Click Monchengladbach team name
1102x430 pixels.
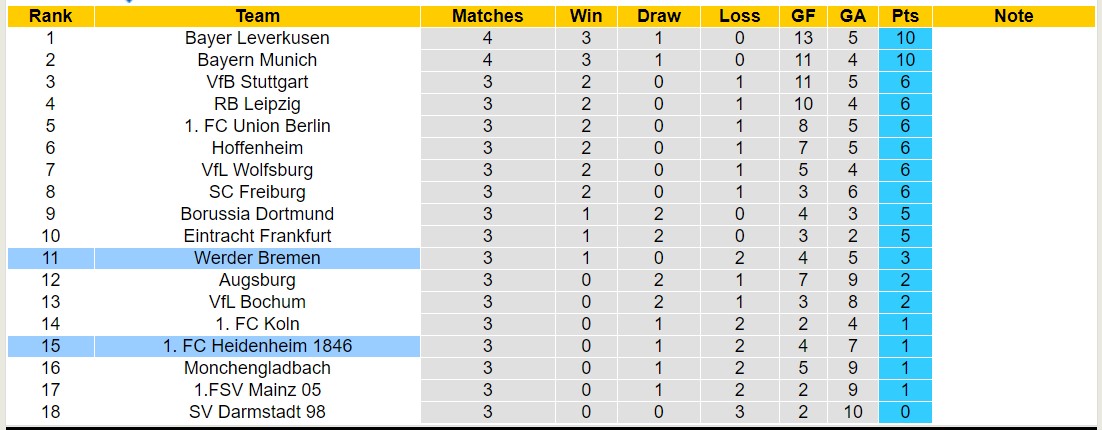pyautogui.click(x=257, y=368)
